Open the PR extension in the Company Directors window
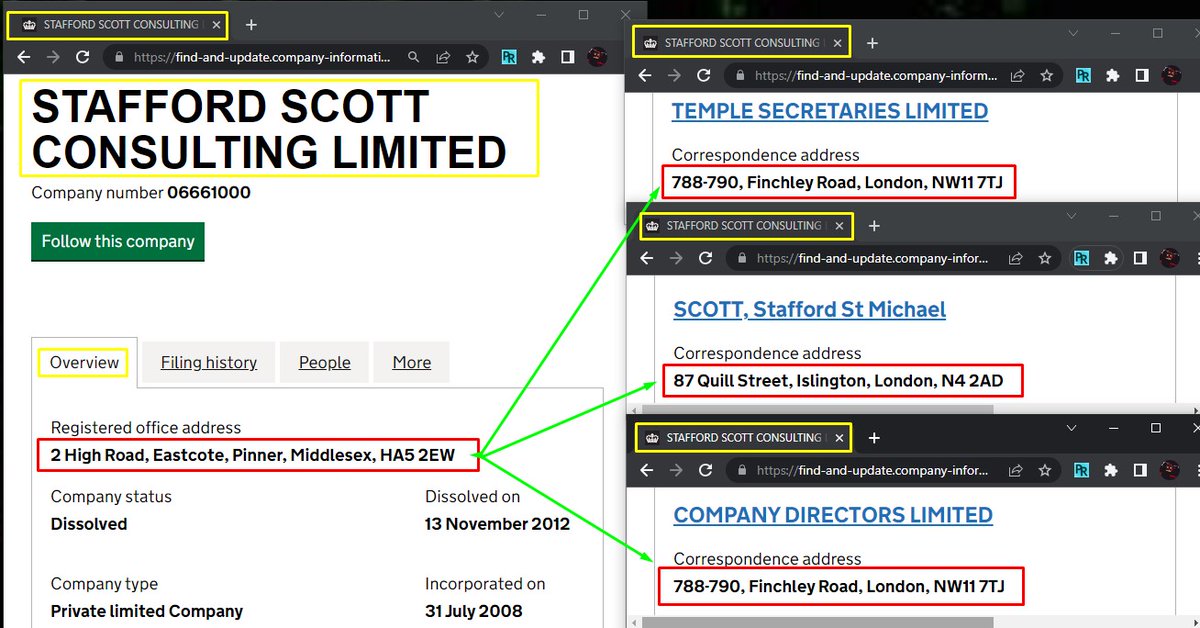Screen dimensions: 1200x628 pos(1083,470)
